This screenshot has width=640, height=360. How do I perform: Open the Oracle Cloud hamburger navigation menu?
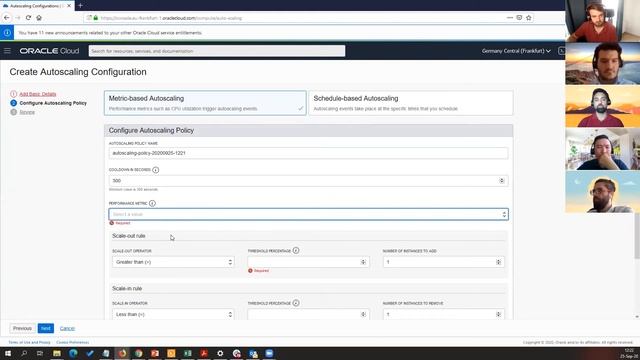tap(7, 51)
